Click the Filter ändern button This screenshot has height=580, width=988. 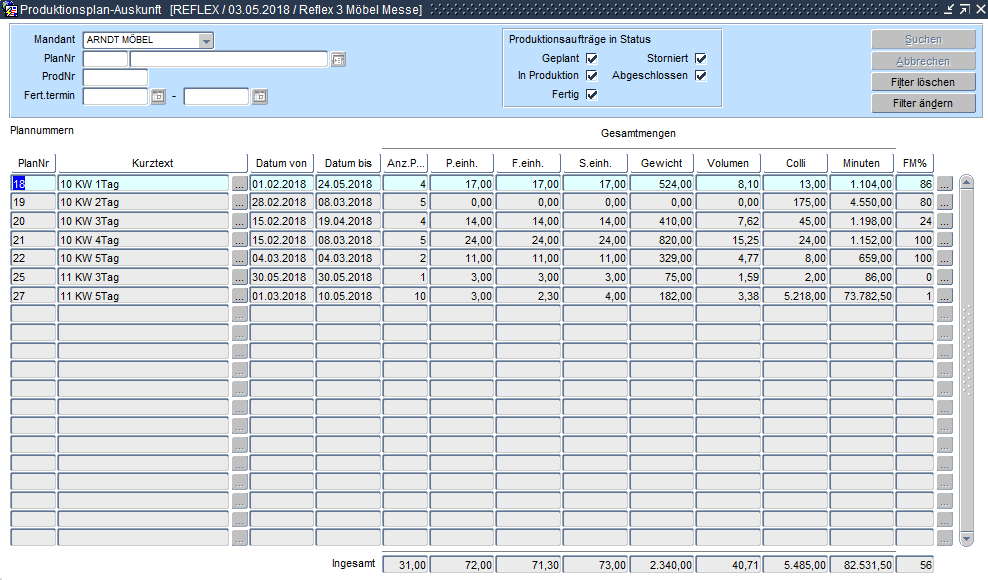click(x=922, y=103)
